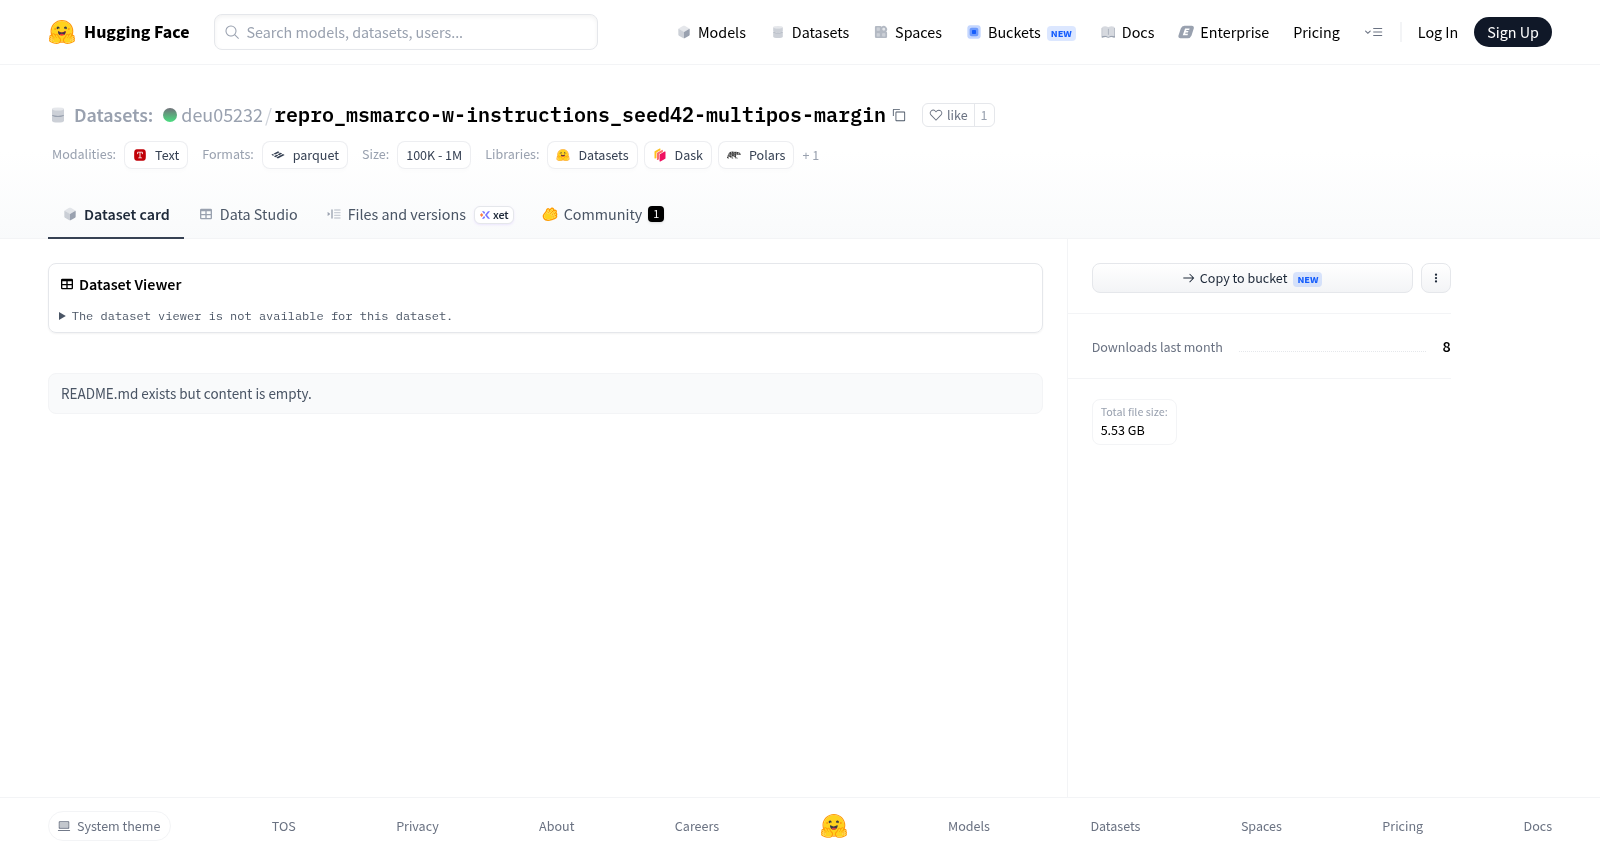Copy the dataset name to the clipboard
Viewport: 1600px width, 861px height.
[x=899, y=115]
